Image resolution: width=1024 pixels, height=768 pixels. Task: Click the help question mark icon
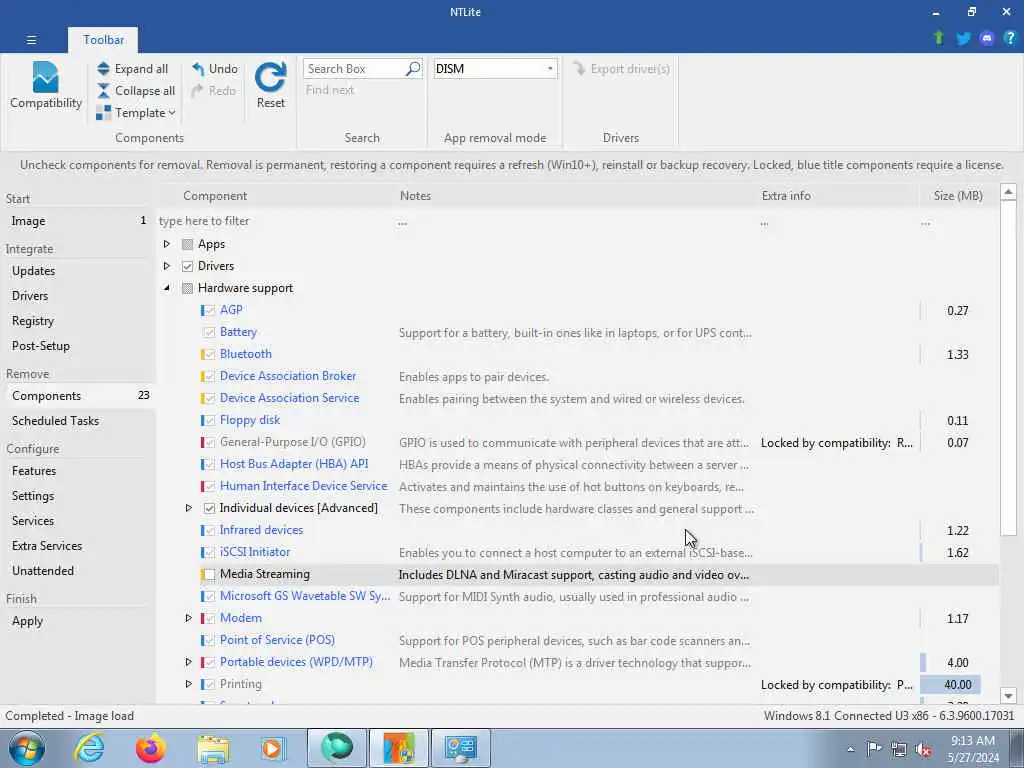point(1010,39)
